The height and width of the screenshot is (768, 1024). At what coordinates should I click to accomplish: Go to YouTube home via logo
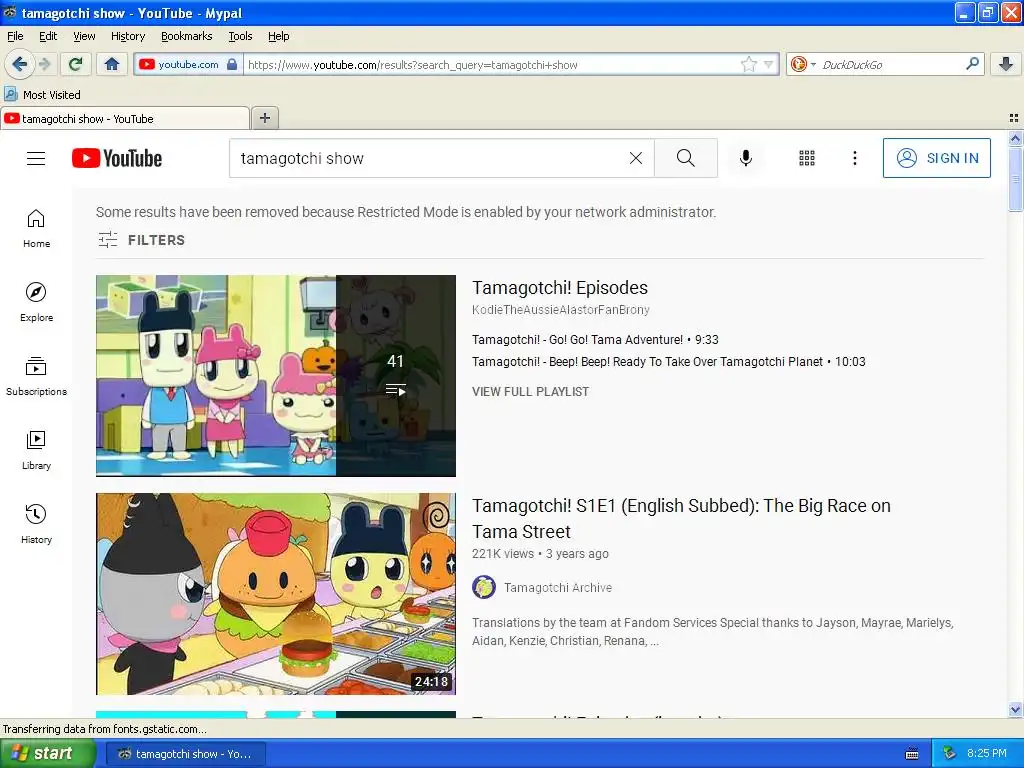pos(117,158)
